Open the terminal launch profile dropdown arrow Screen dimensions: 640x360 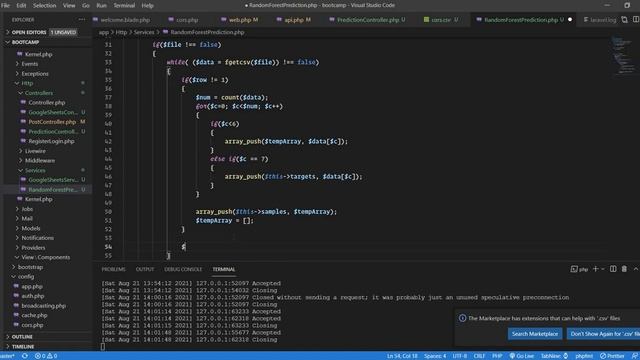pyautogui.click(x=603, y=269)
